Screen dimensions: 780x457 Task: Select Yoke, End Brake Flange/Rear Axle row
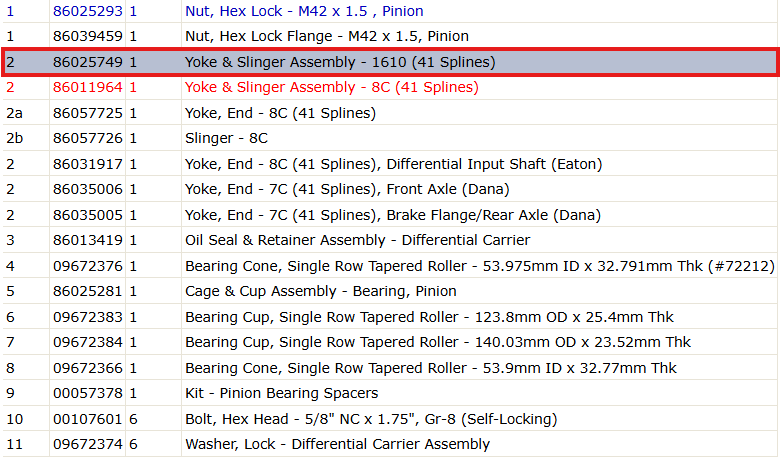coord(390,215)
